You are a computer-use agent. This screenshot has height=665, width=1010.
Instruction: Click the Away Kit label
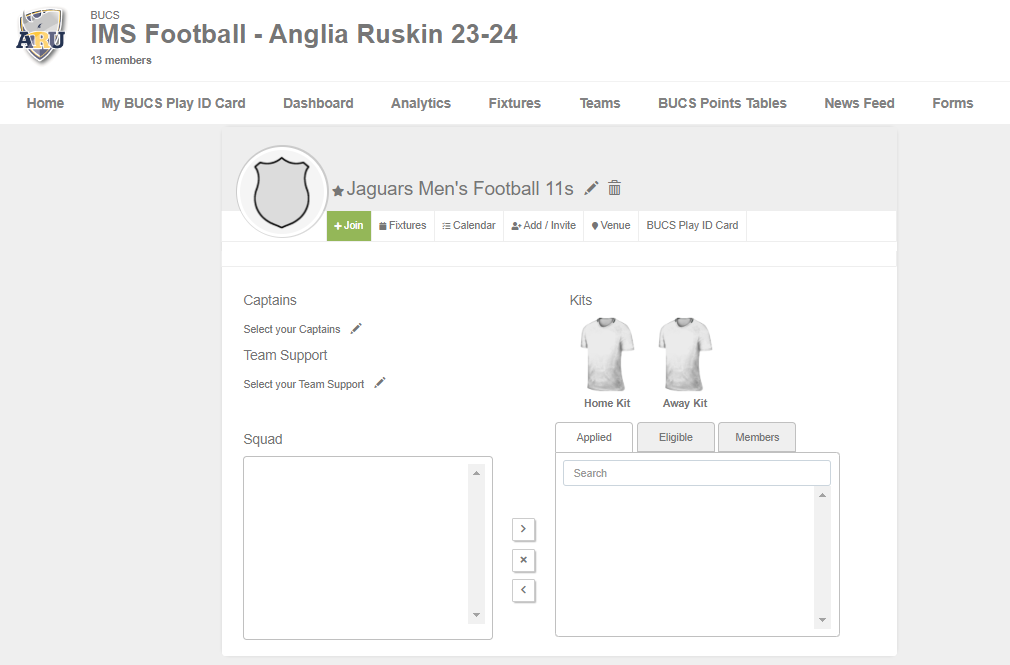(685, 403)
